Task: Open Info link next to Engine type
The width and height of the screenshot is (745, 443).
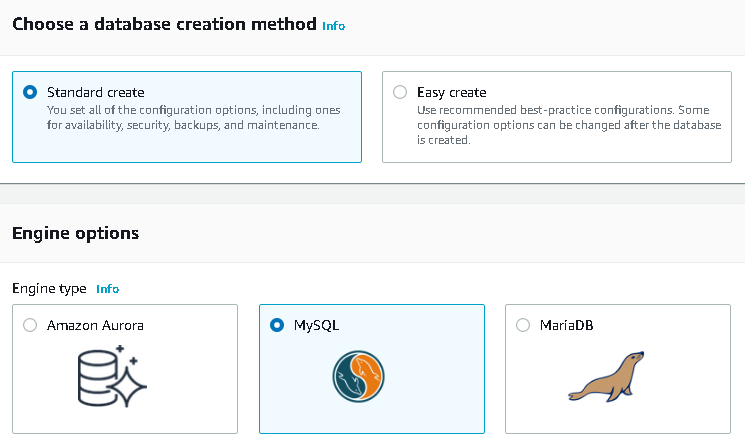Action: pos(107,289)
